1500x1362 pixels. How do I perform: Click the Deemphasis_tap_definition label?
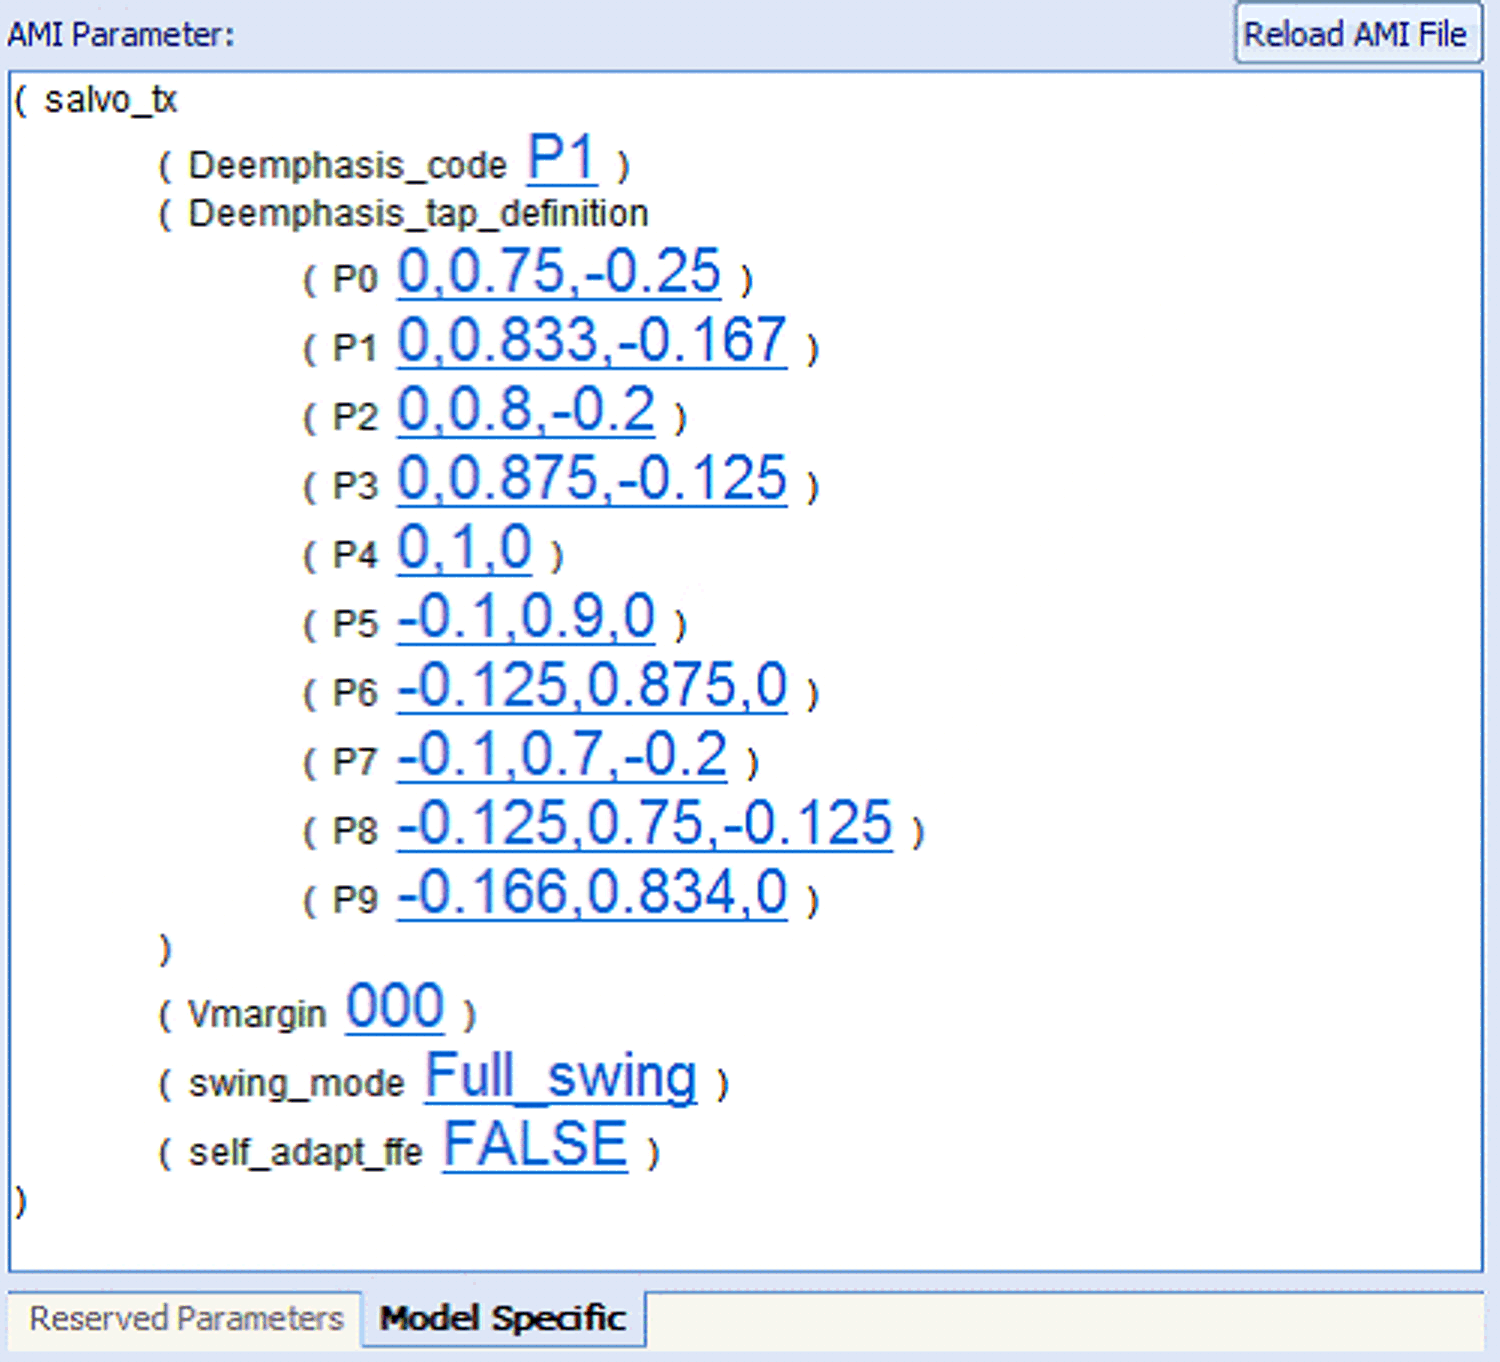418,214
